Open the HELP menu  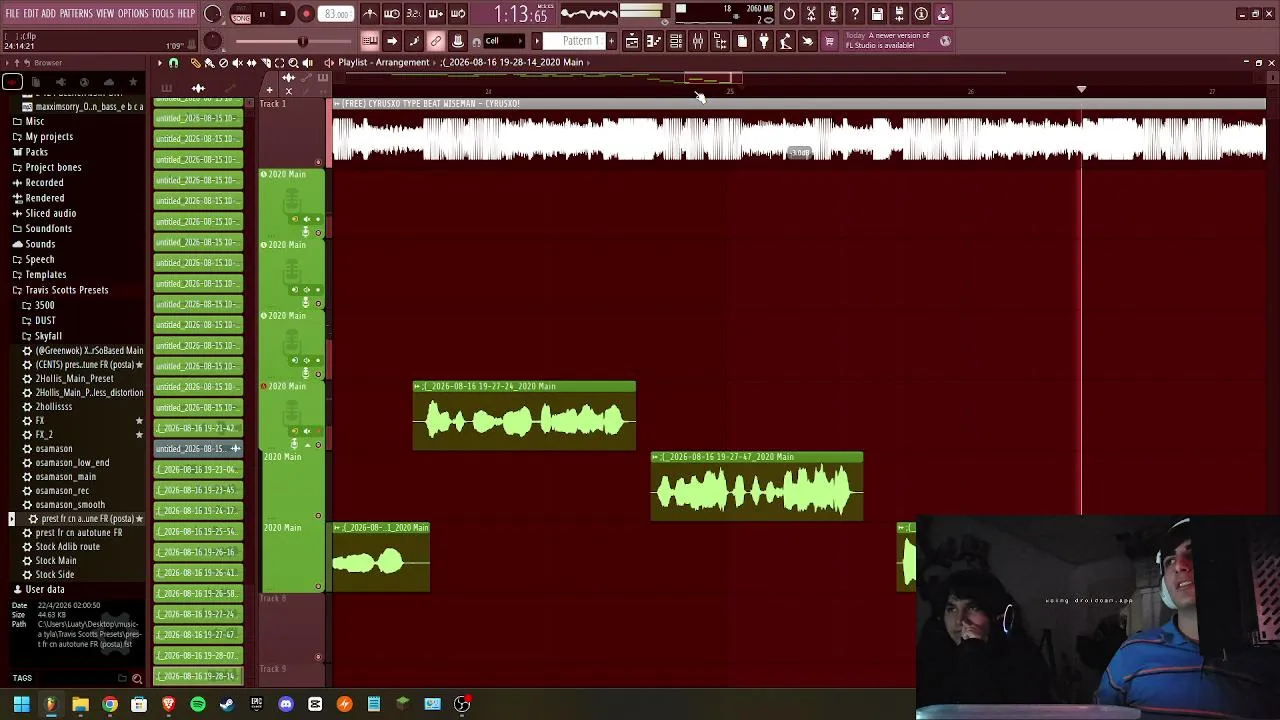(x=187, y=14)
